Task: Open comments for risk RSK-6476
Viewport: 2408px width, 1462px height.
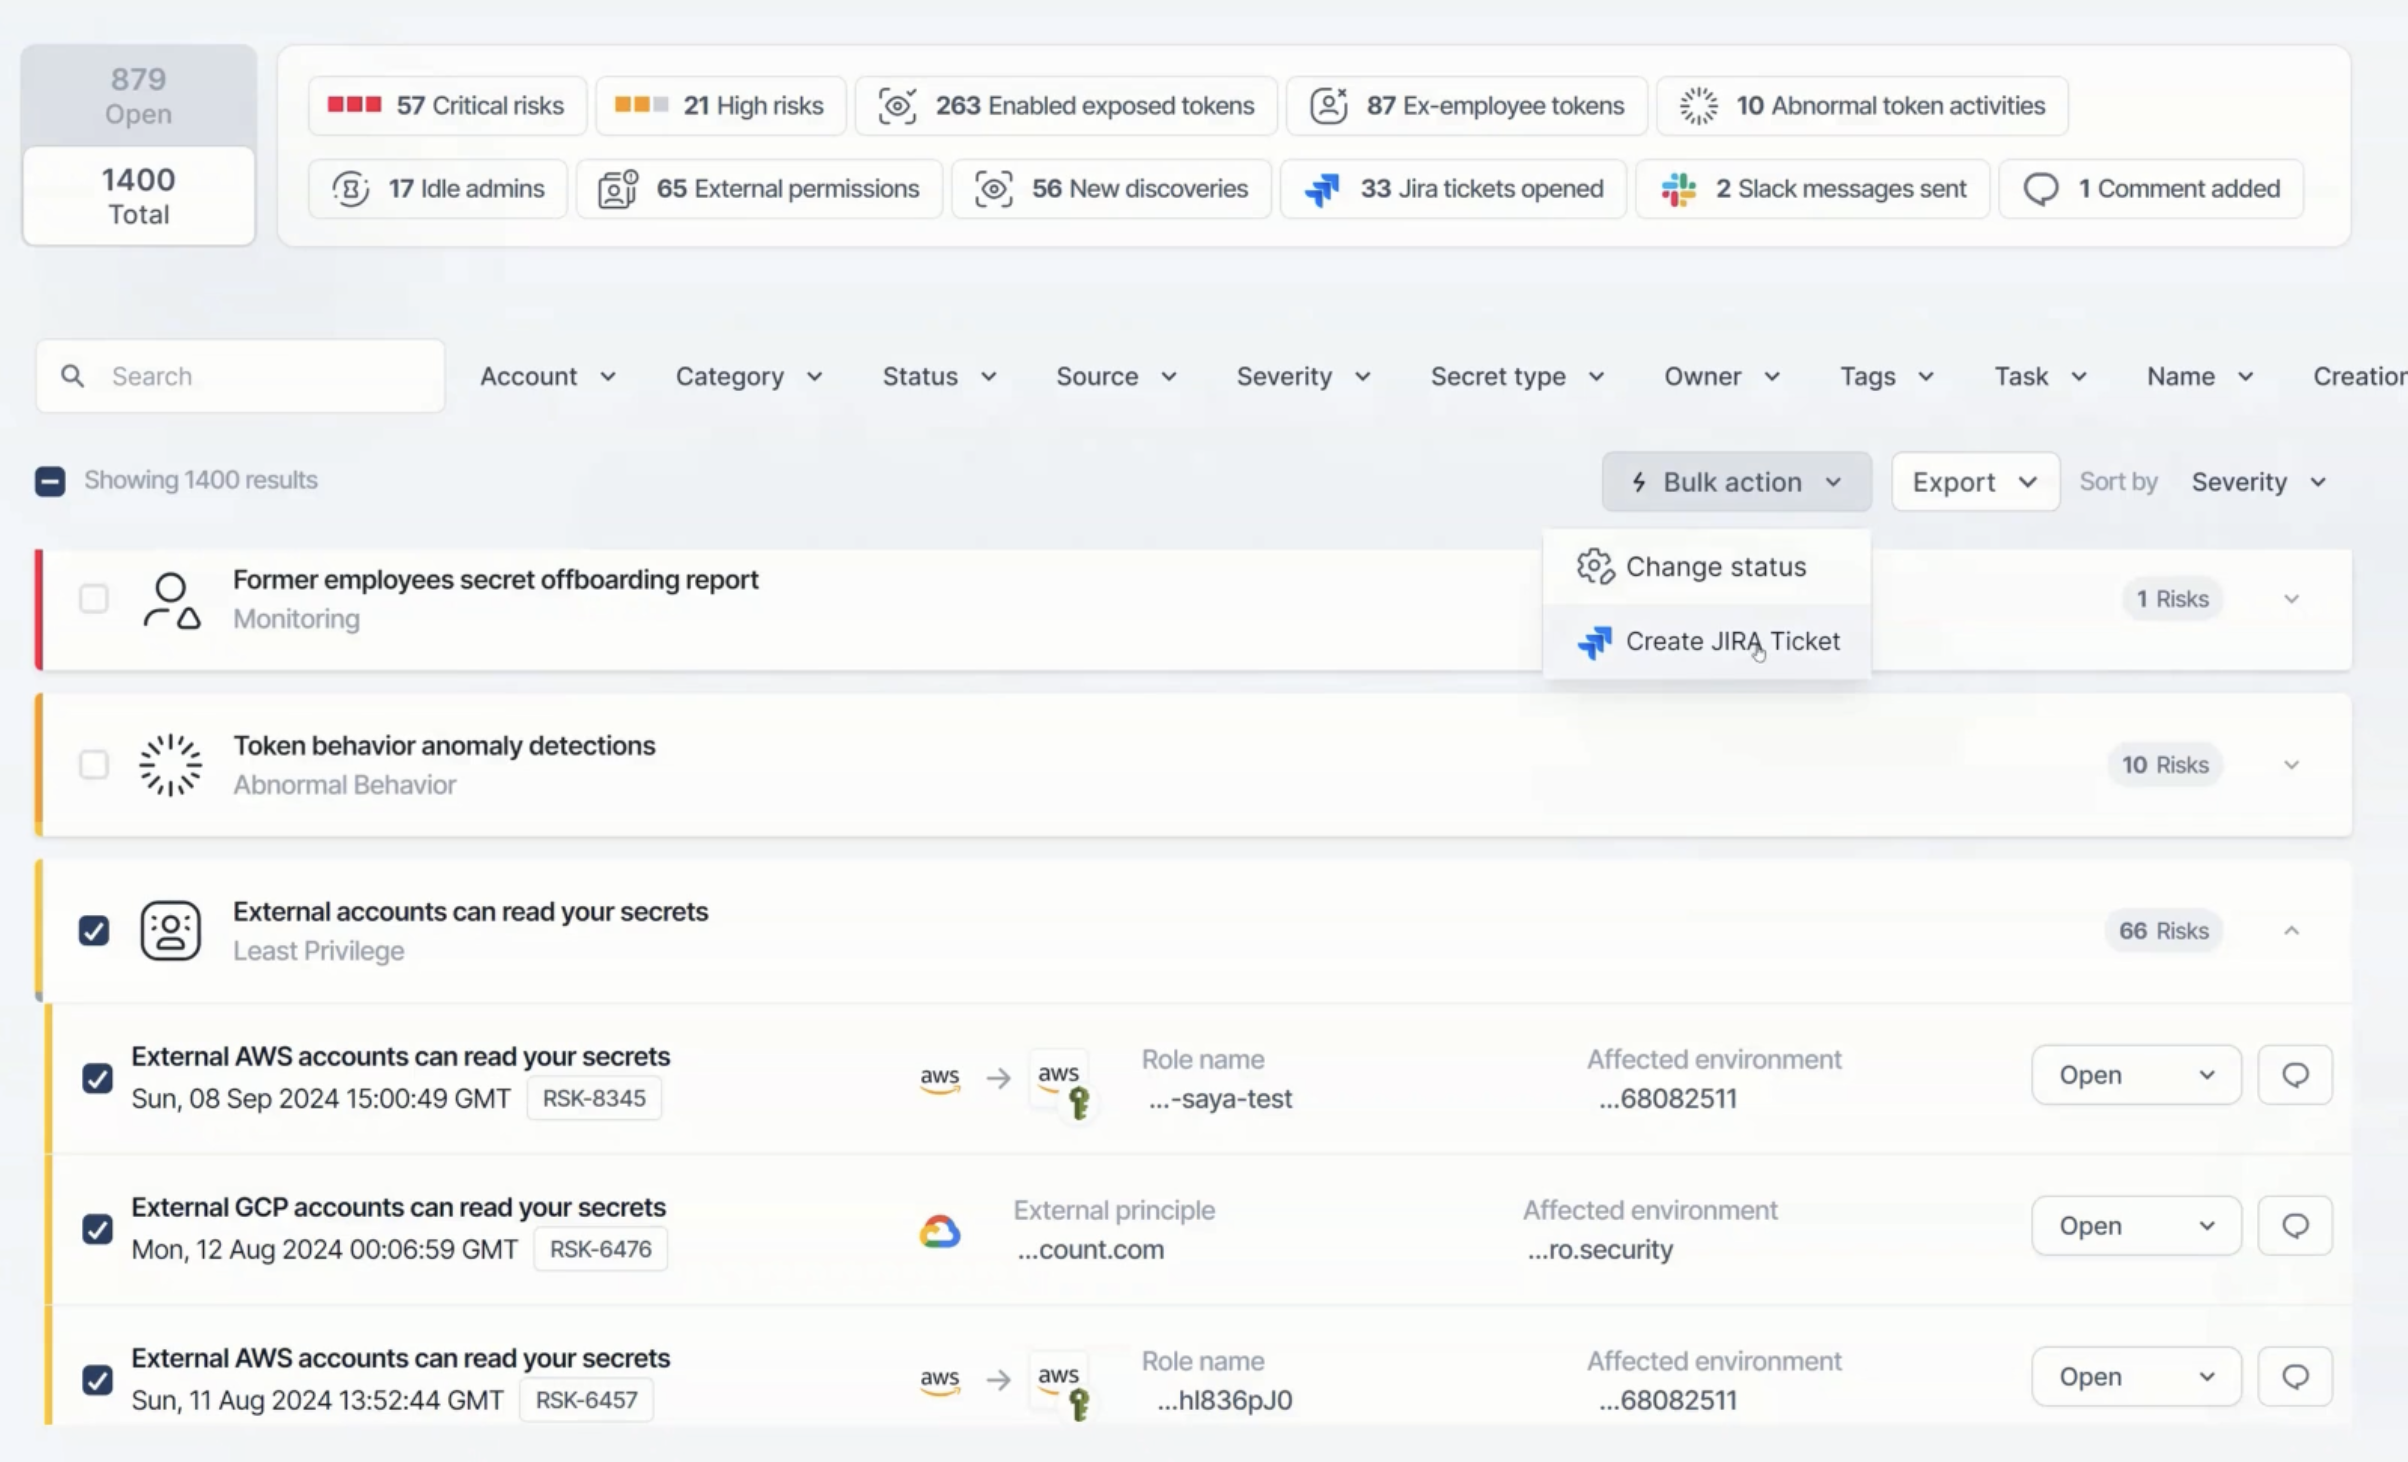Action: click(2295, 1226)
